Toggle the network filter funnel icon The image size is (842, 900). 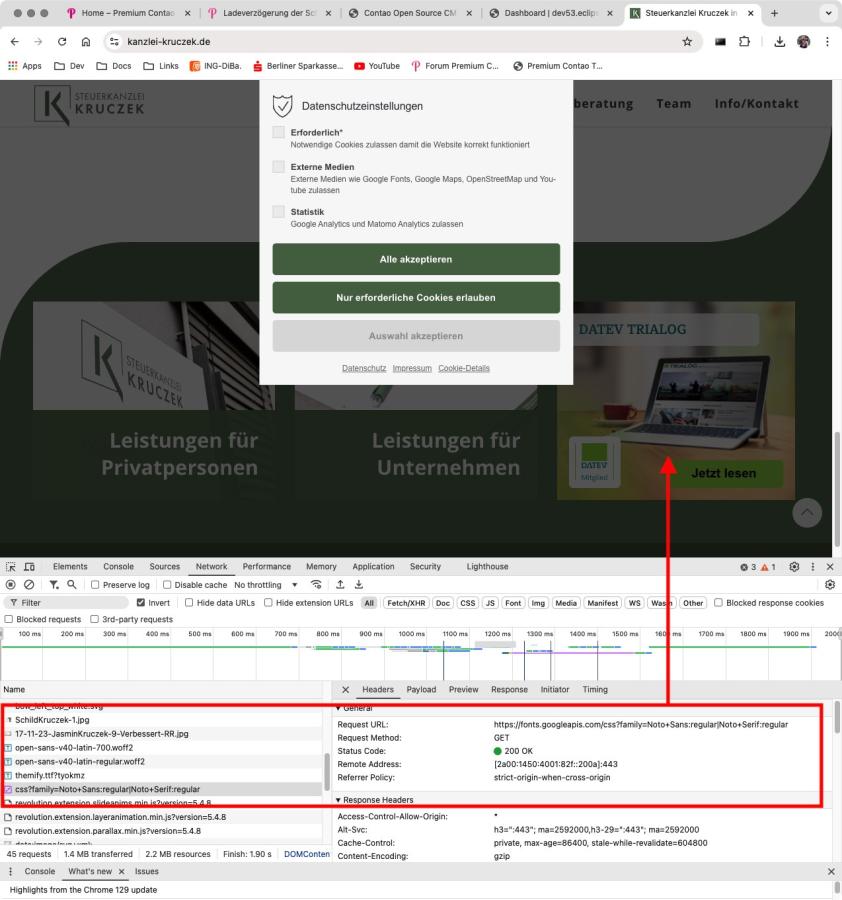pyautogui.click(x=53, y=584)
